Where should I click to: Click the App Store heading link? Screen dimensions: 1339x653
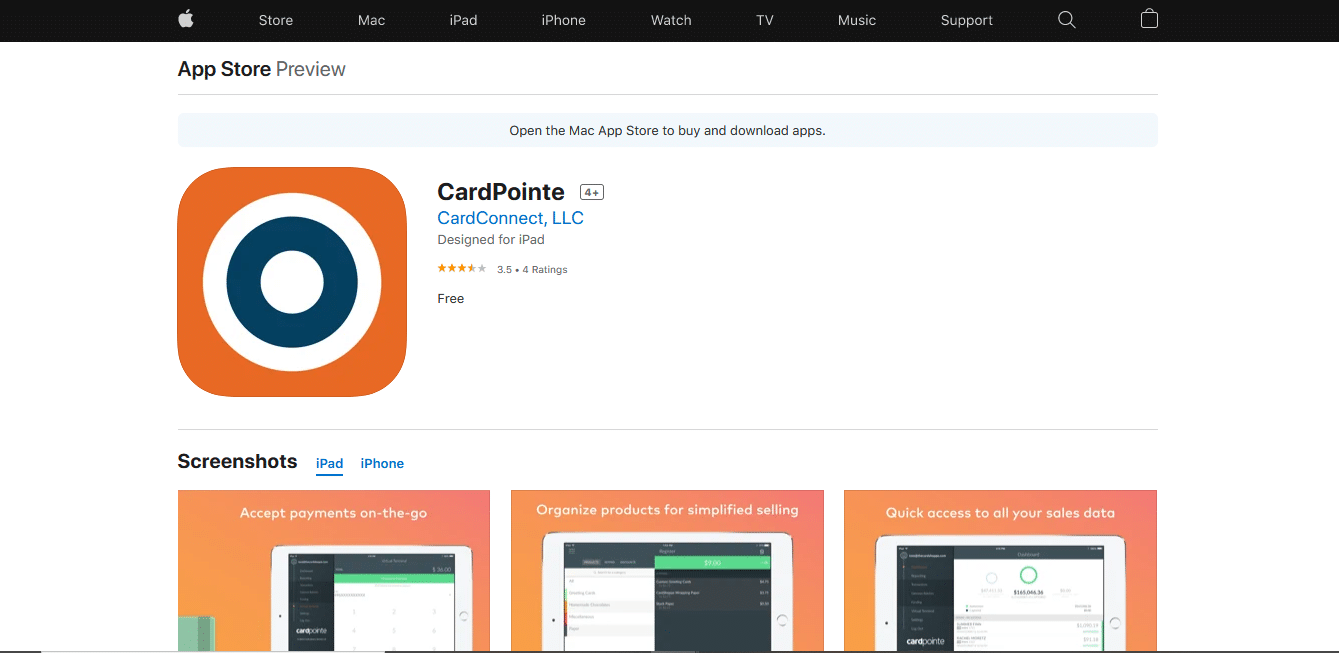(x=224, y=69)
